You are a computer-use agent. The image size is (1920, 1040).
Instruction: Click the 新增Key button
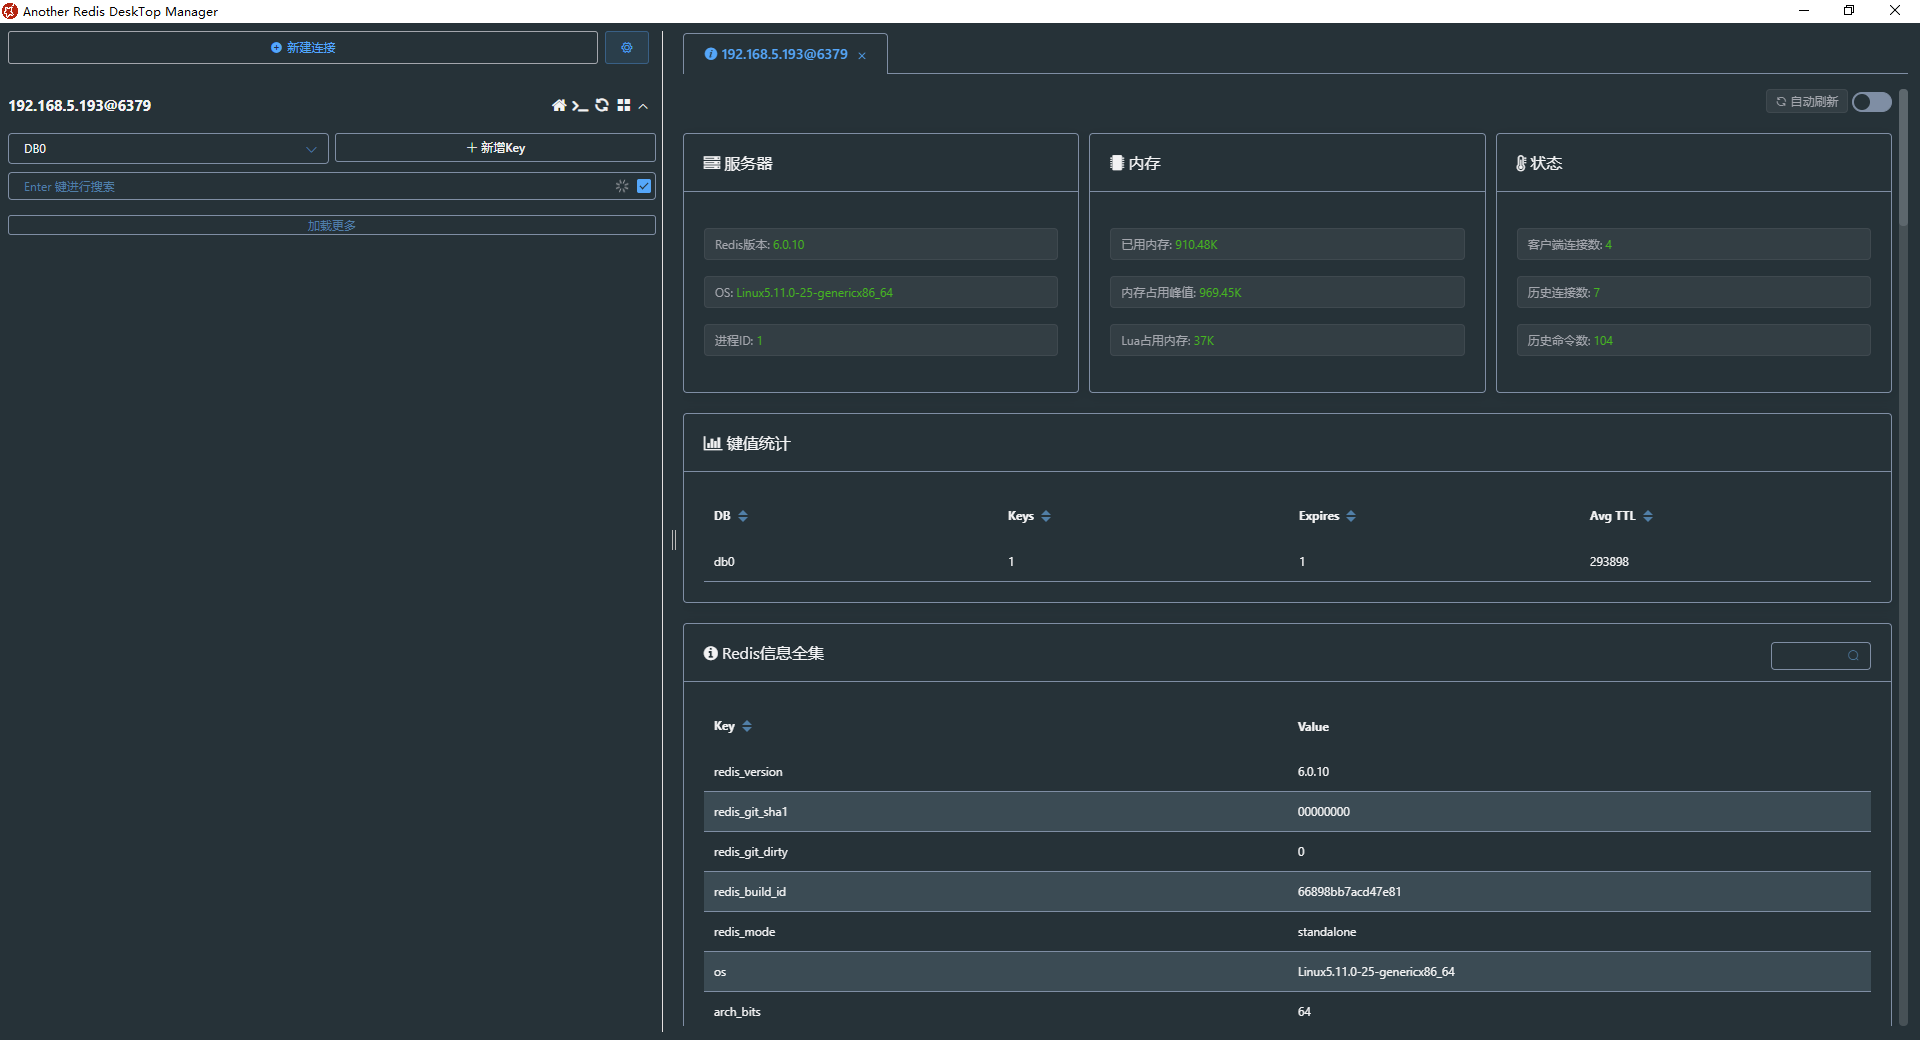pyautogui.click(x=495, y=147)
